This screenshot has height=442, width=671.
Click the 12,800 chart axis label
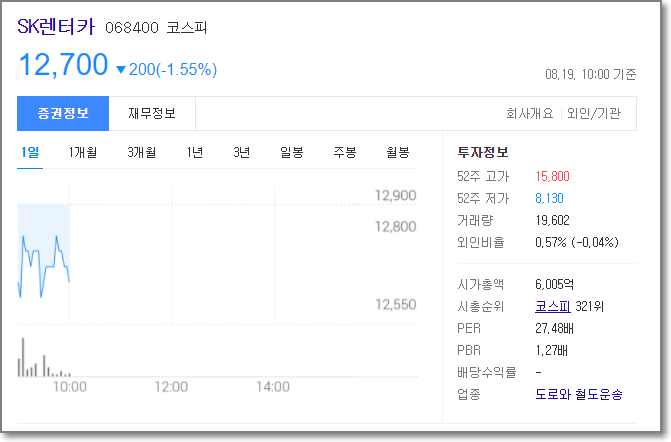click(395, 226)
